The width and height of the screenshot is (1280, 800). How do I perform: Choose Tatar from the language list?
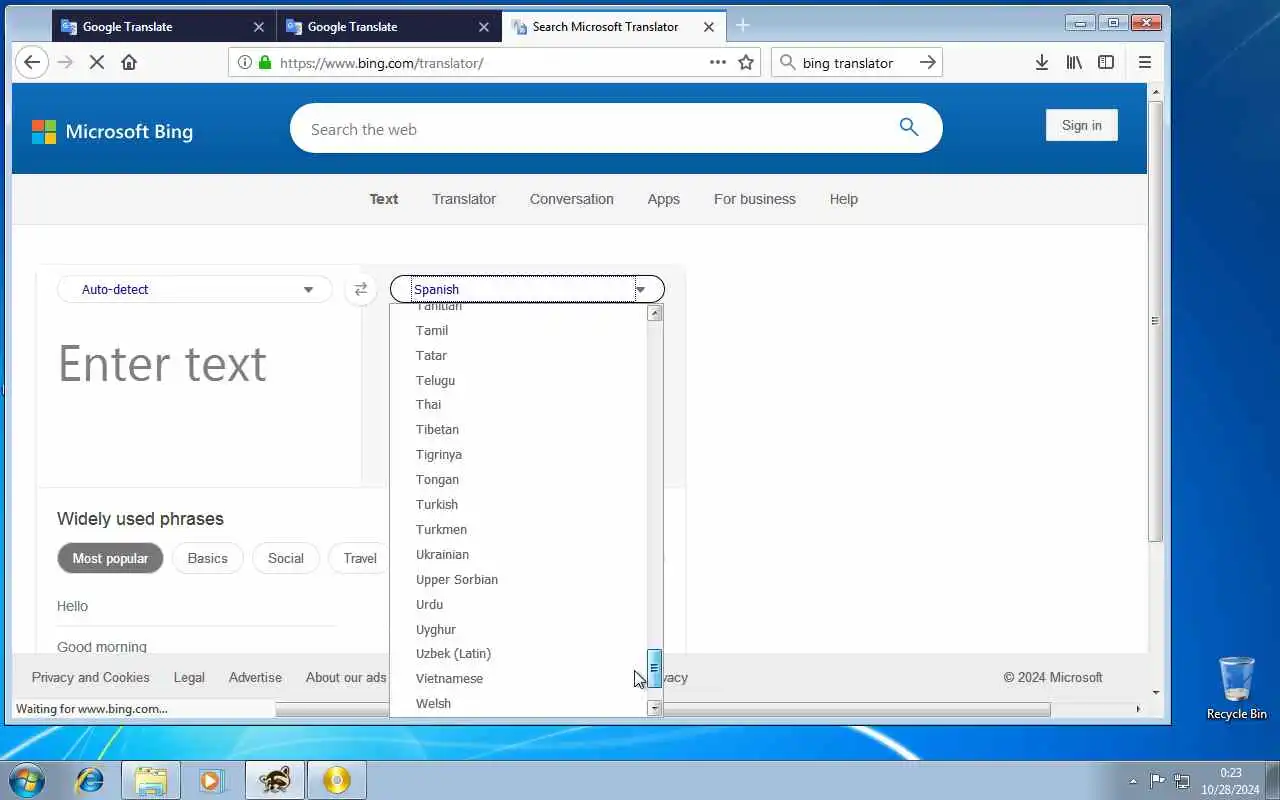pos(519,355)
